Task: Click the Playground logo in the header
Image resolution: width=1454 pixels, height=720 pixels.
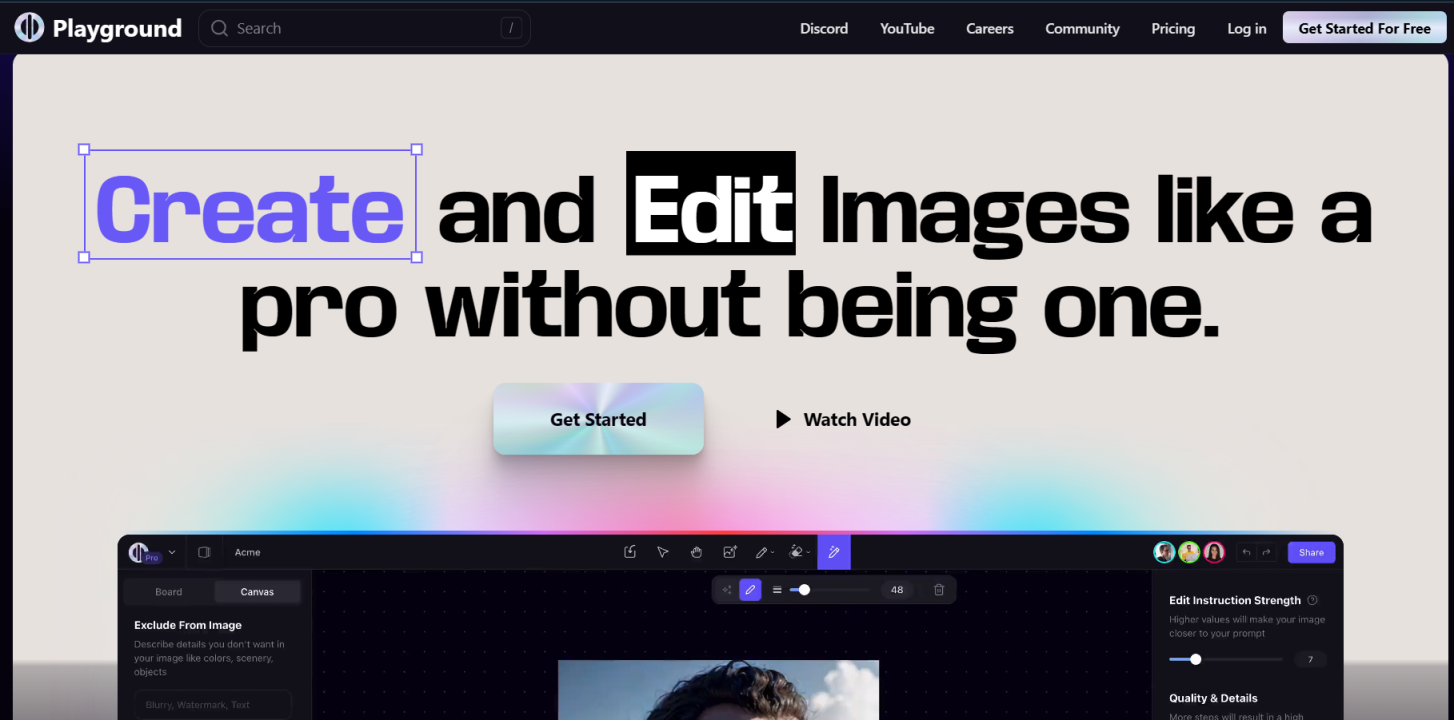Action: (98, 28)
